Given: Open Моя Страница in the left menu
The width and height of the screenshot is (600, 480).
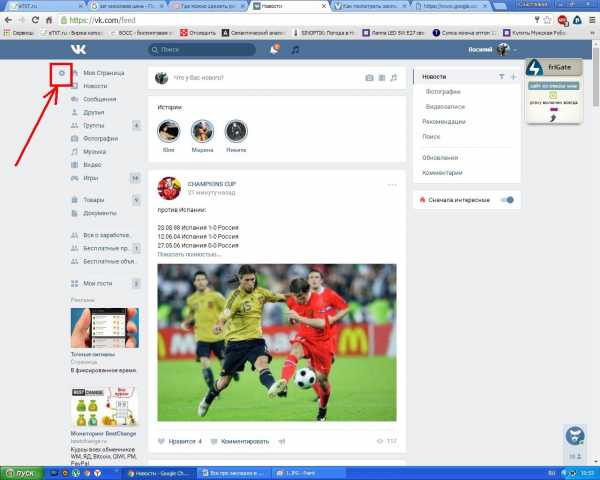Looking at the screenshot, I should [x=104, y=73].
